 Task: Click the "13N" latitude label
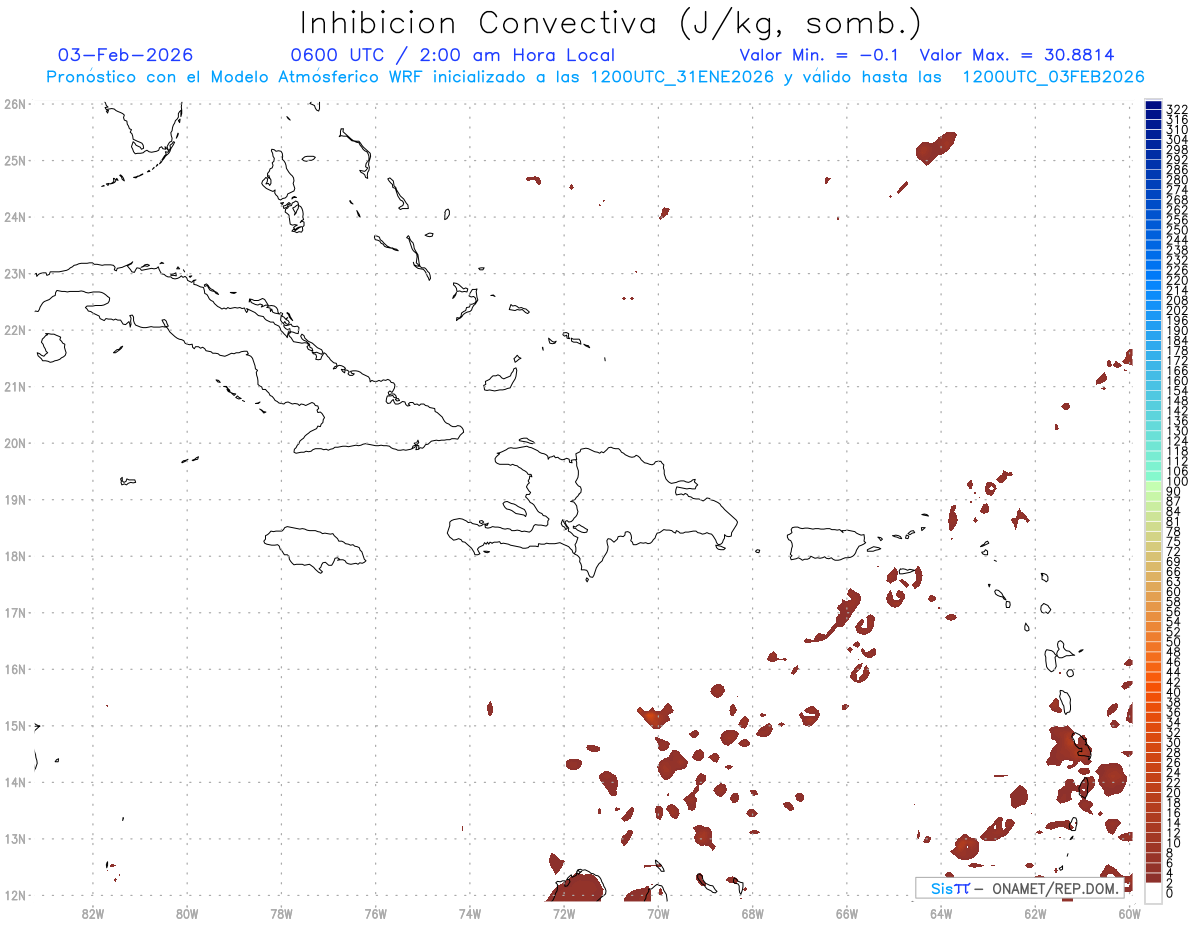(14, 839)
